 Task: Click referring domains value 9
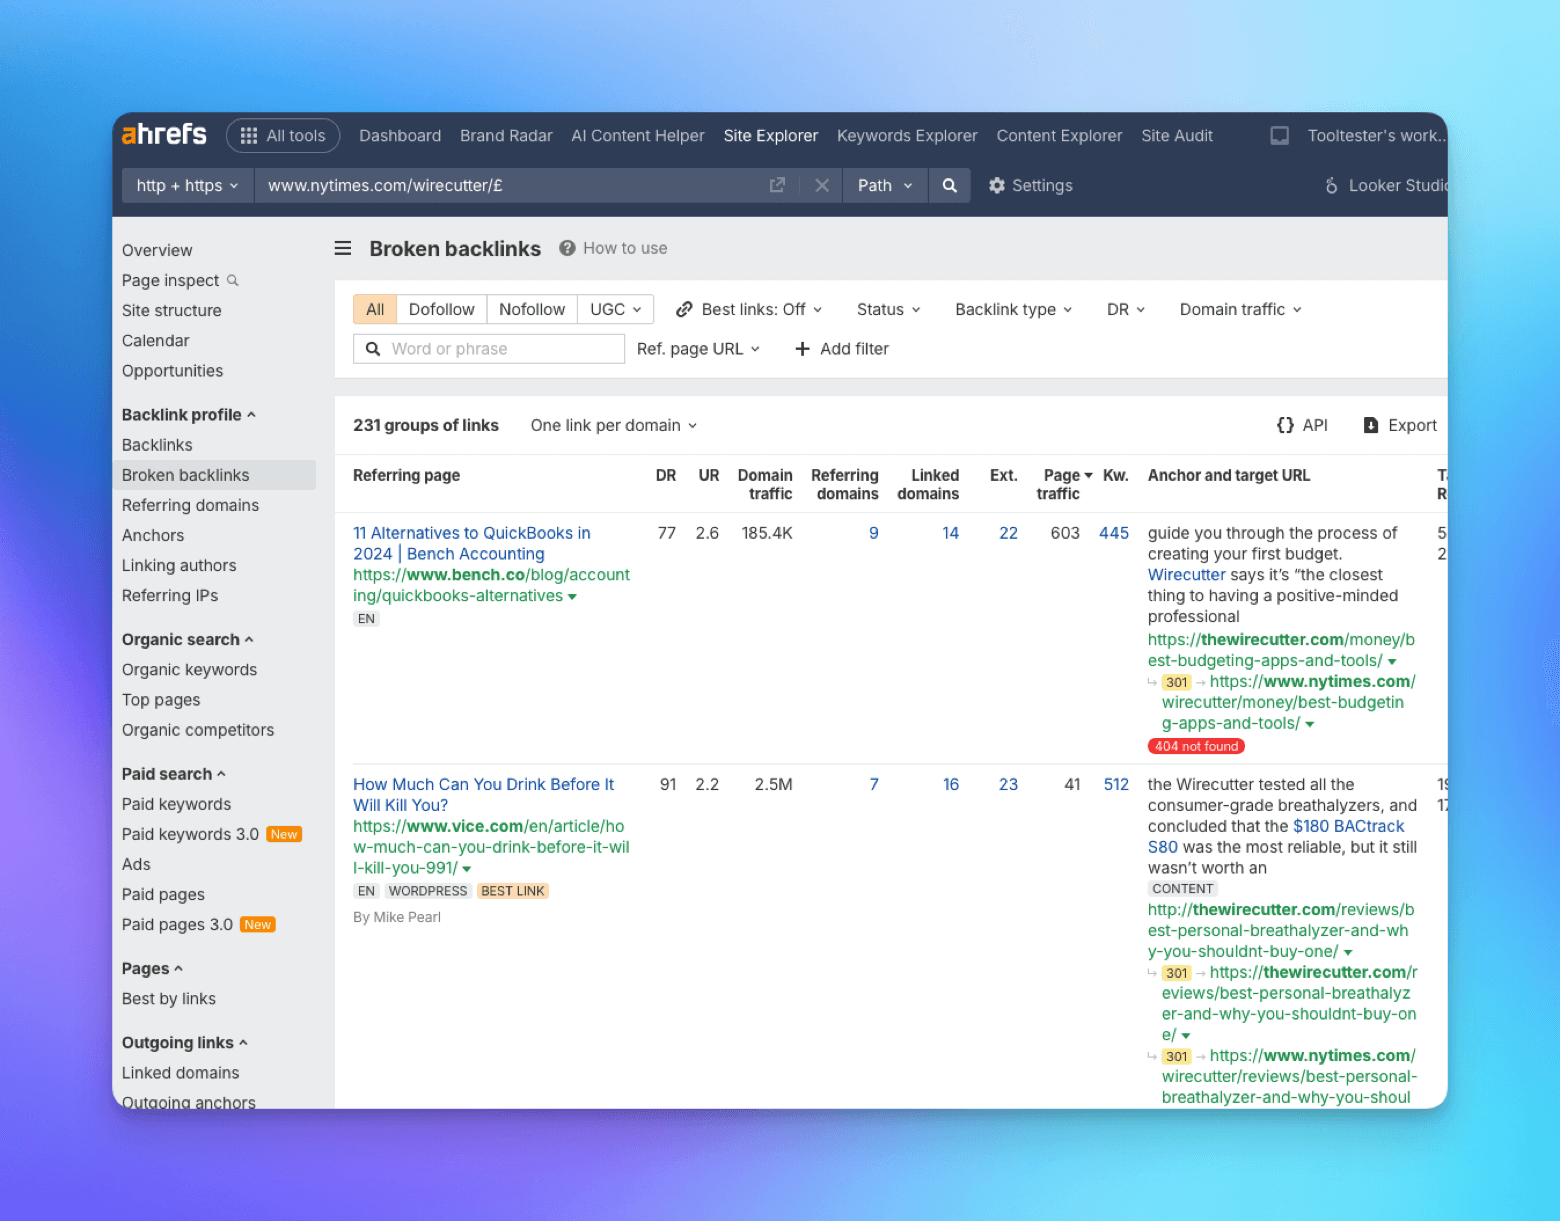(874, 533)
